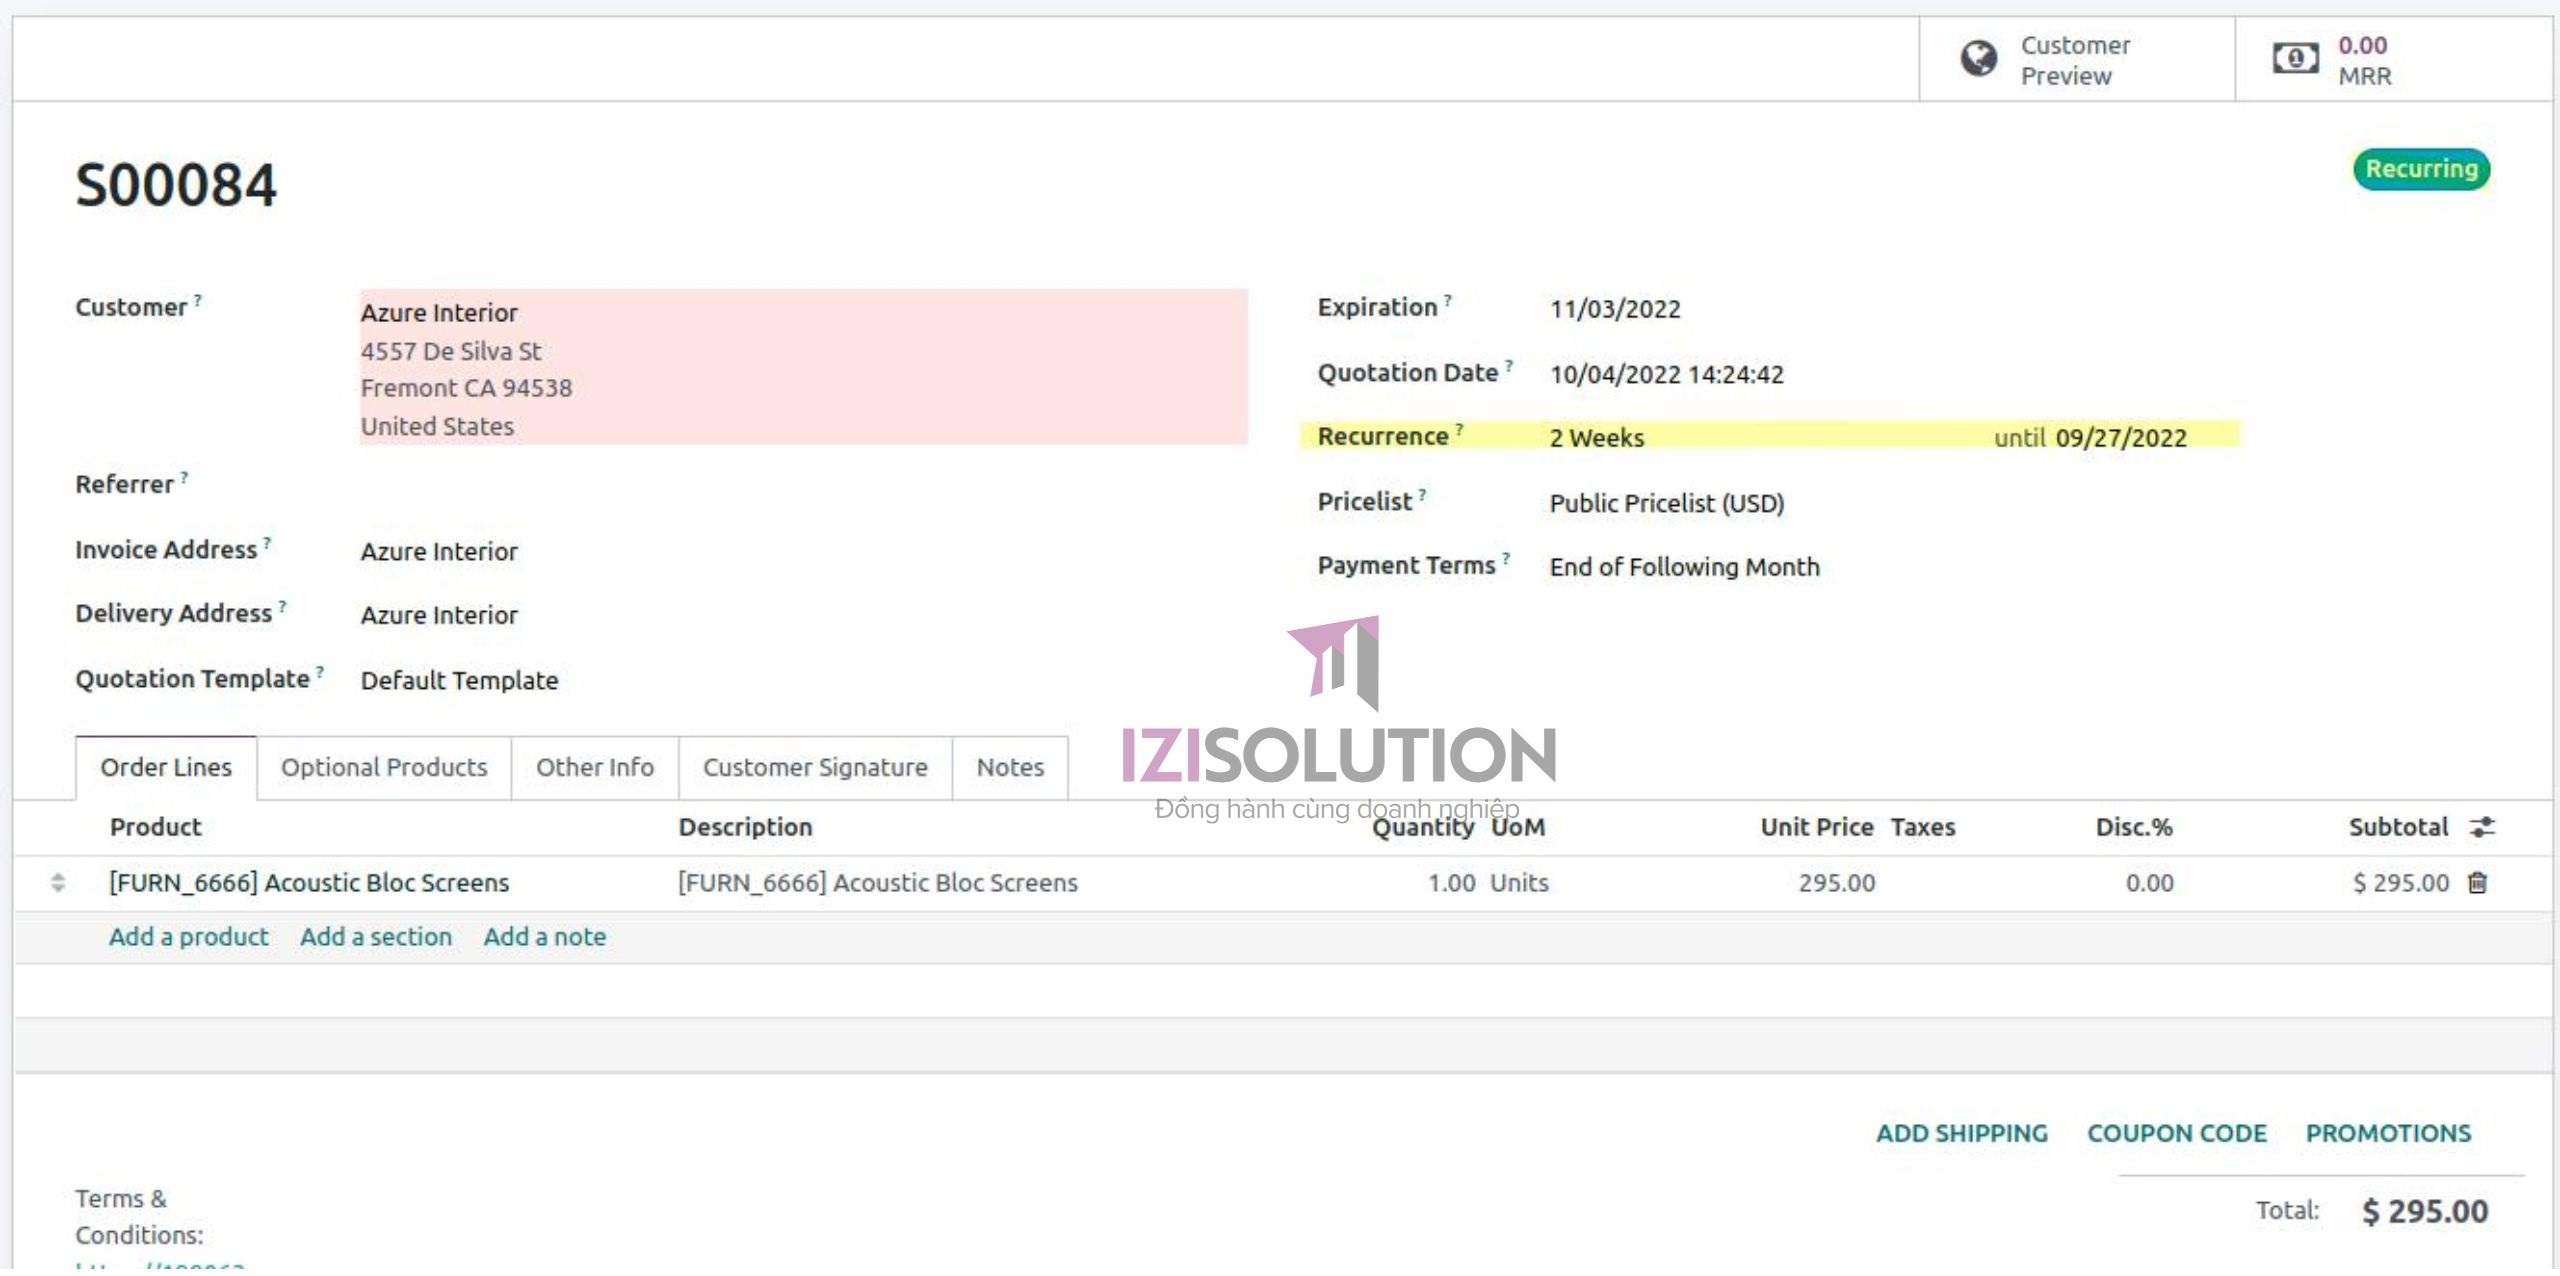
Task: Delete the Acoustic Bloc Screens order line
Action: coord(2479,883)
